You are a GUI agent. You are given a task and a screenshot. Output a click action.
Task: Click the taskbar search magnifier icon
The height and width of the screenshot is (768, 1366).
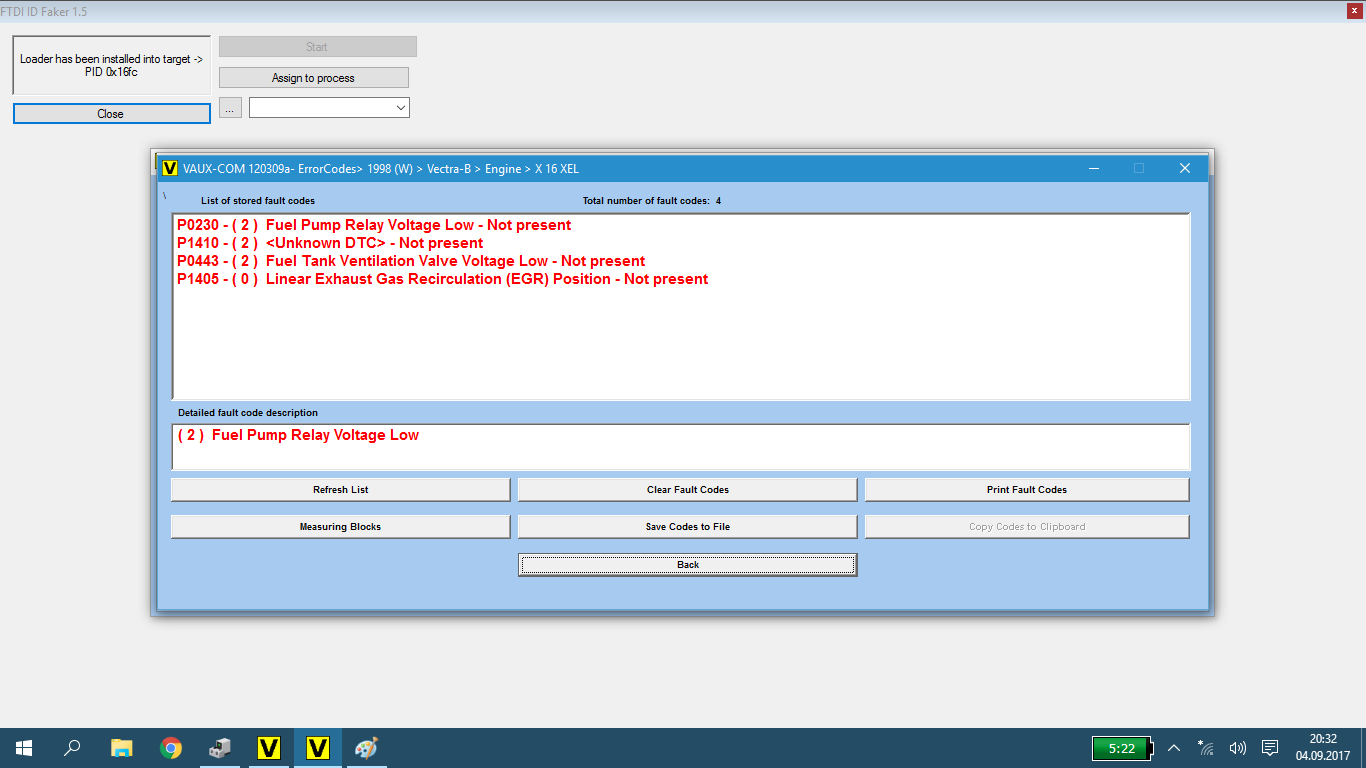pos(72,748)
